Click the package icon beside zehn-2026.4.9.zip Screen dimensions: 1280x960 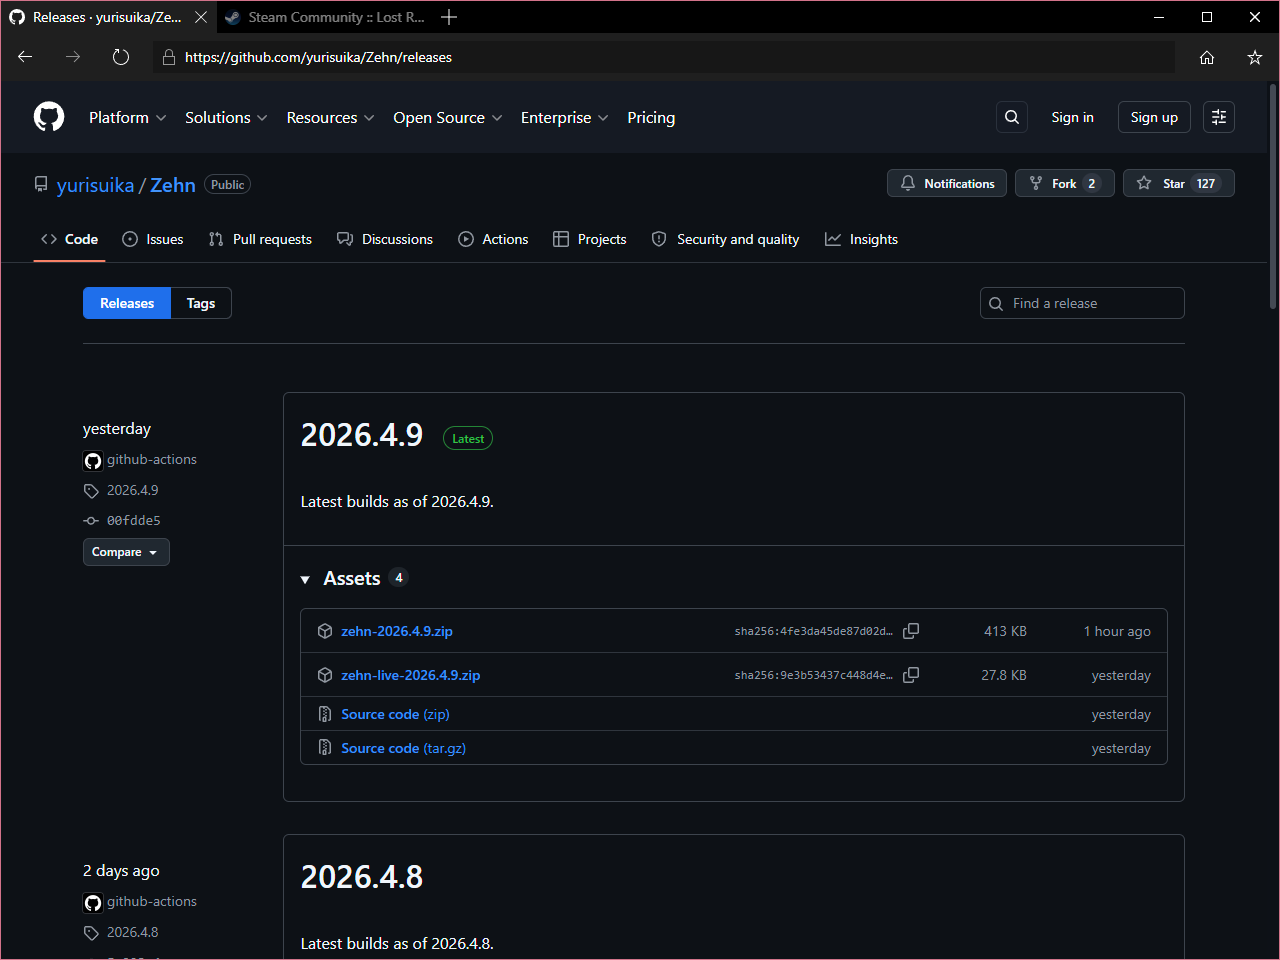click(x=325, y=631)
